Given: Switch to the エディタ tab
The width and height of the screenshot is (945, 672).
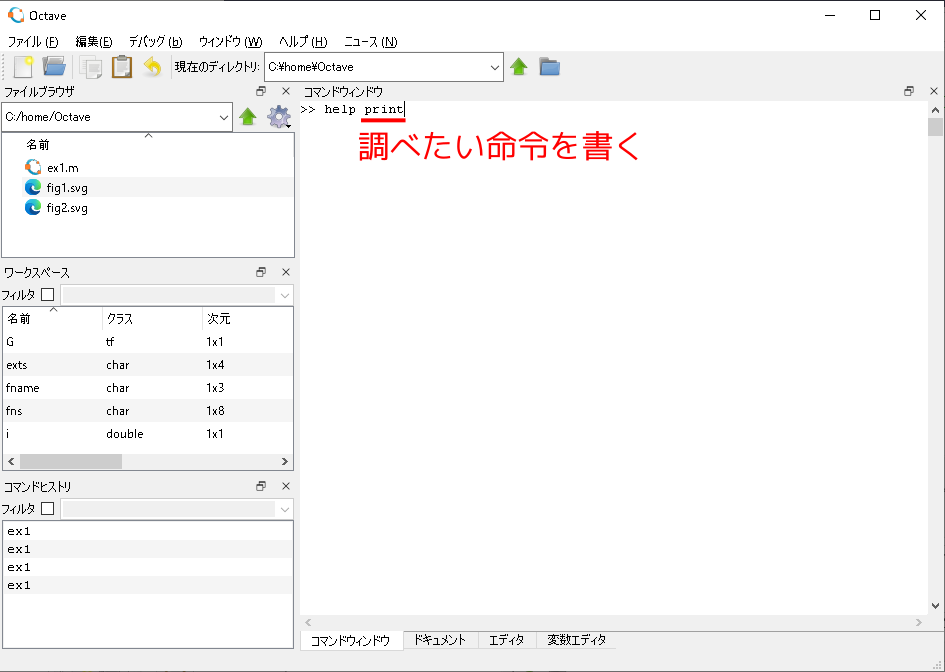Looking at the screenshot, I should tap(506, 640).
